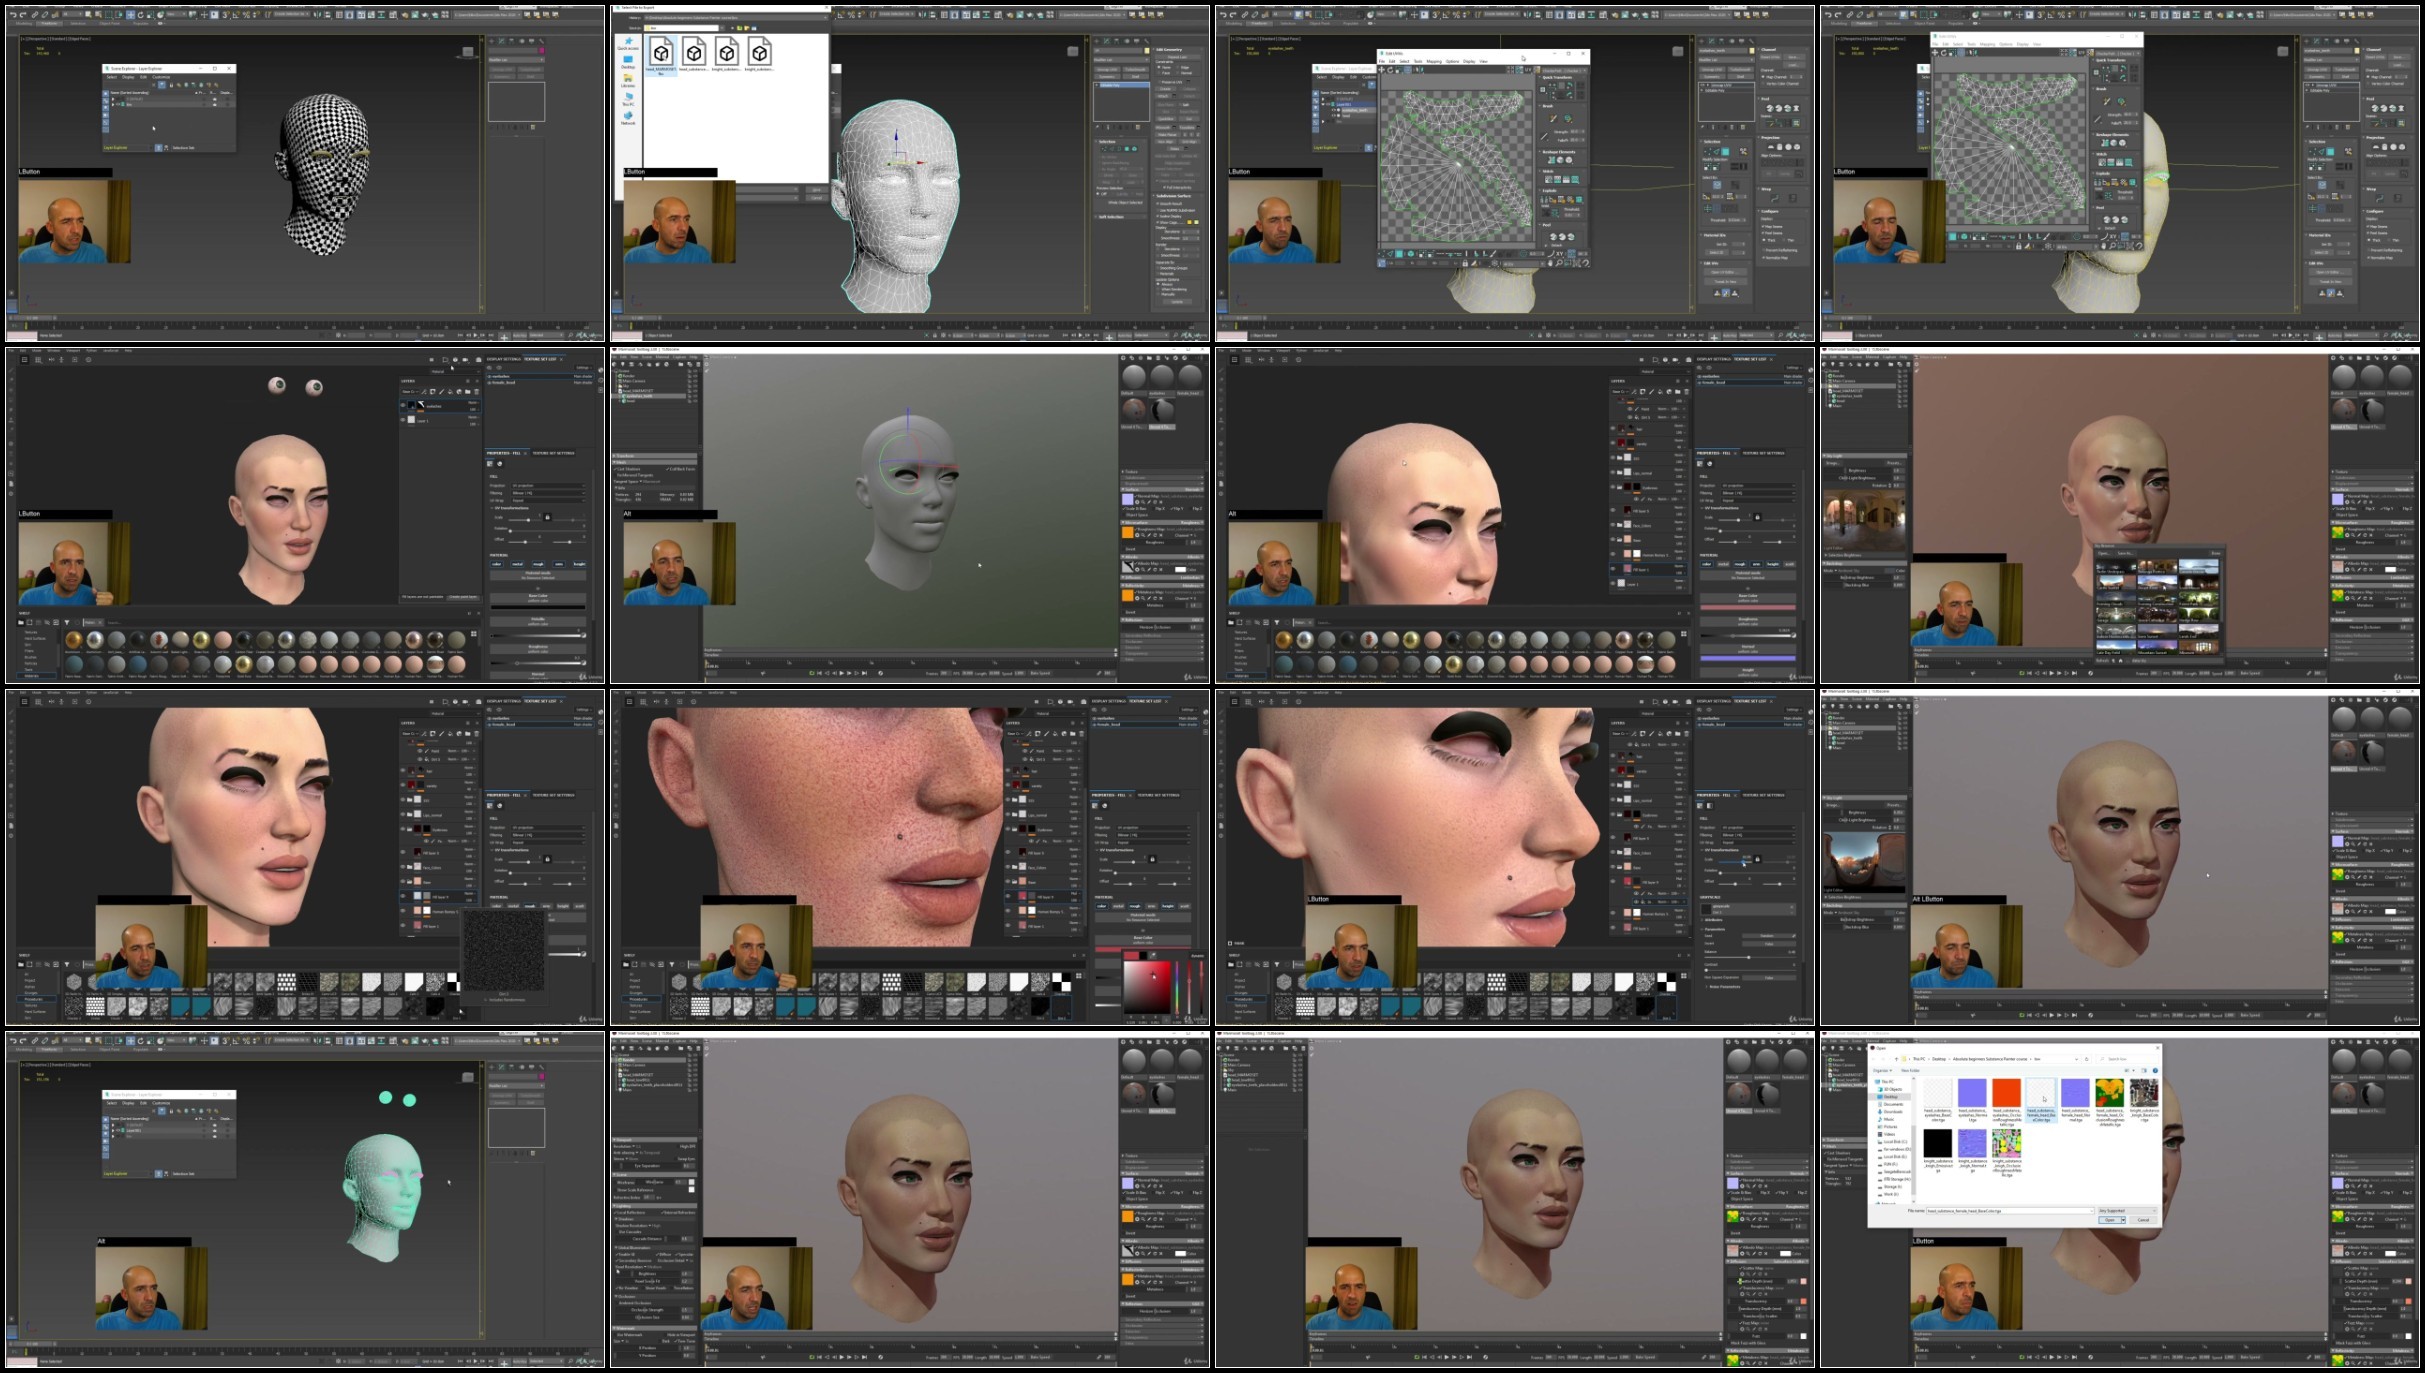Click the red saturation square in the color picker
The image size is (2425, 1373).
1147,986
